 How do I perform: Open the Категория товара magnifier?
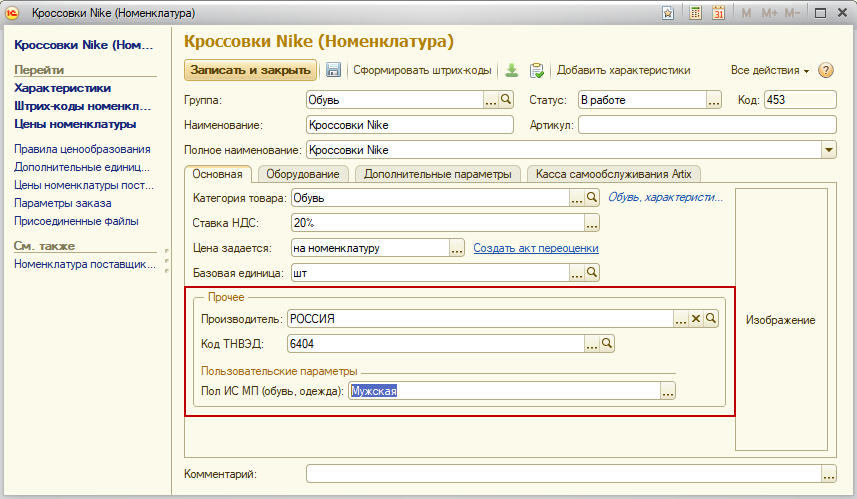tap(592, 198)
